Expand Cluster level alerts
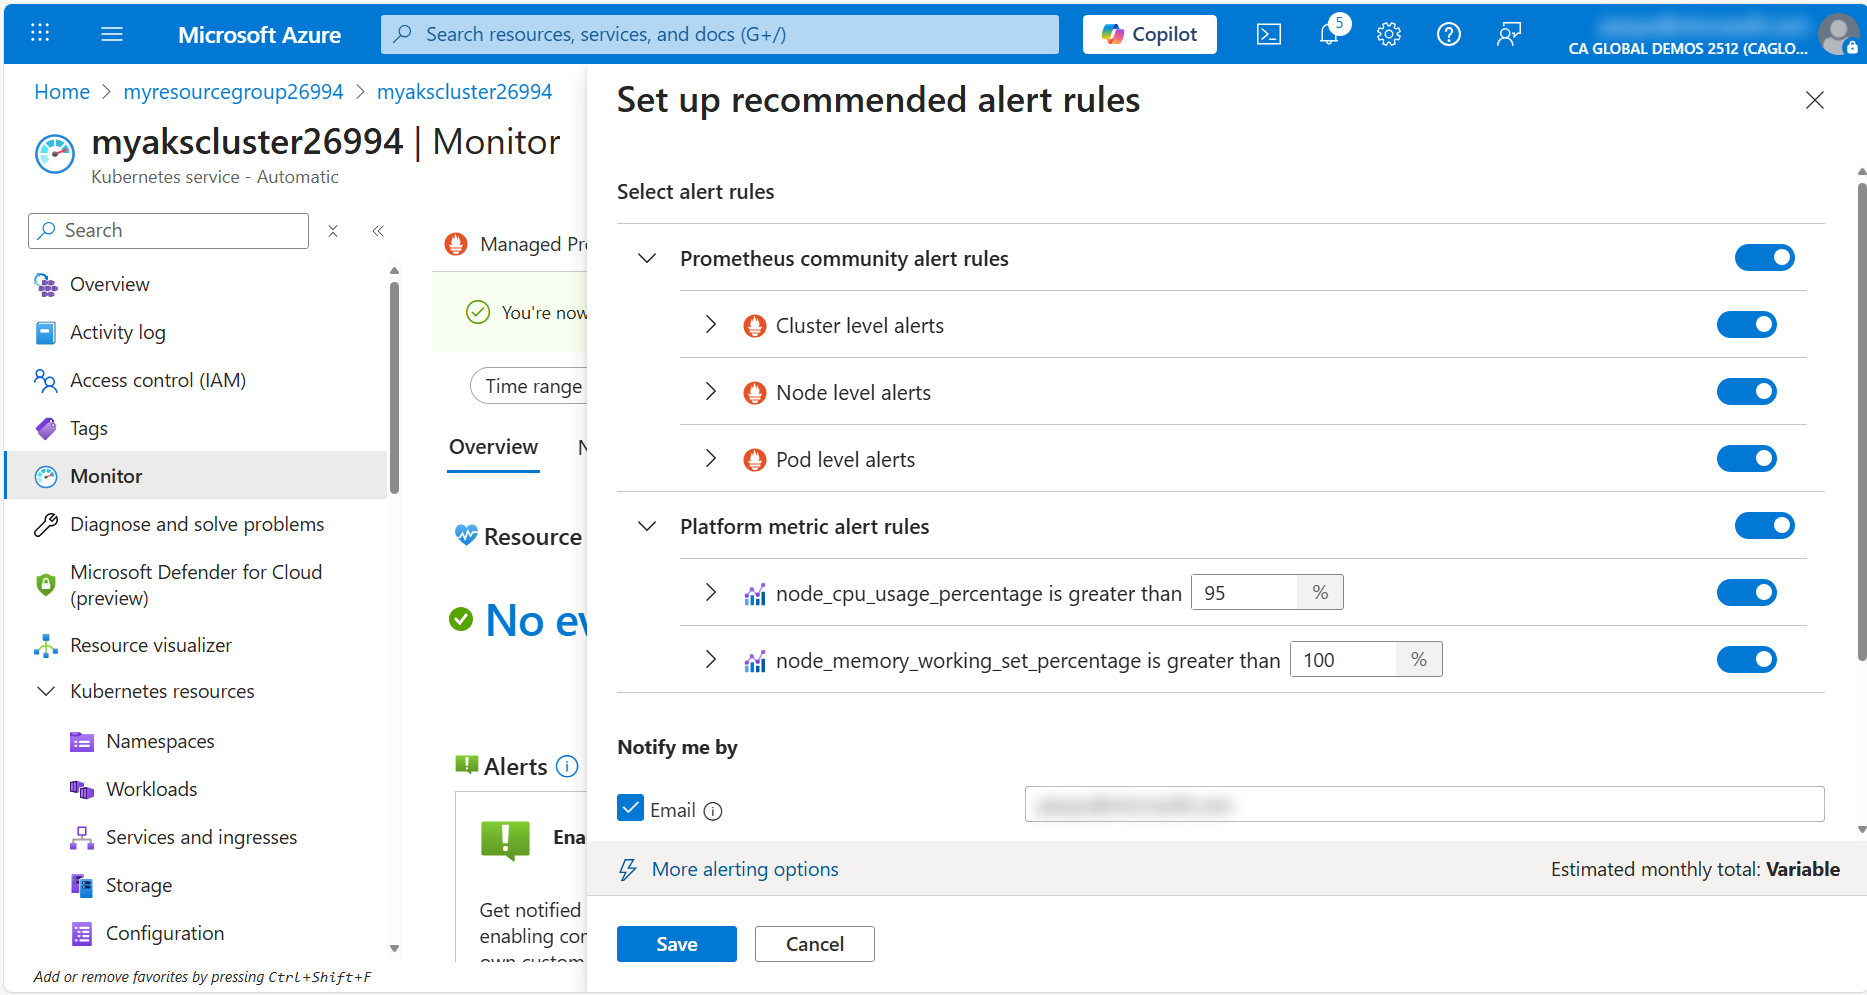This screenshot has height=995, width=1867. point(711,324)
